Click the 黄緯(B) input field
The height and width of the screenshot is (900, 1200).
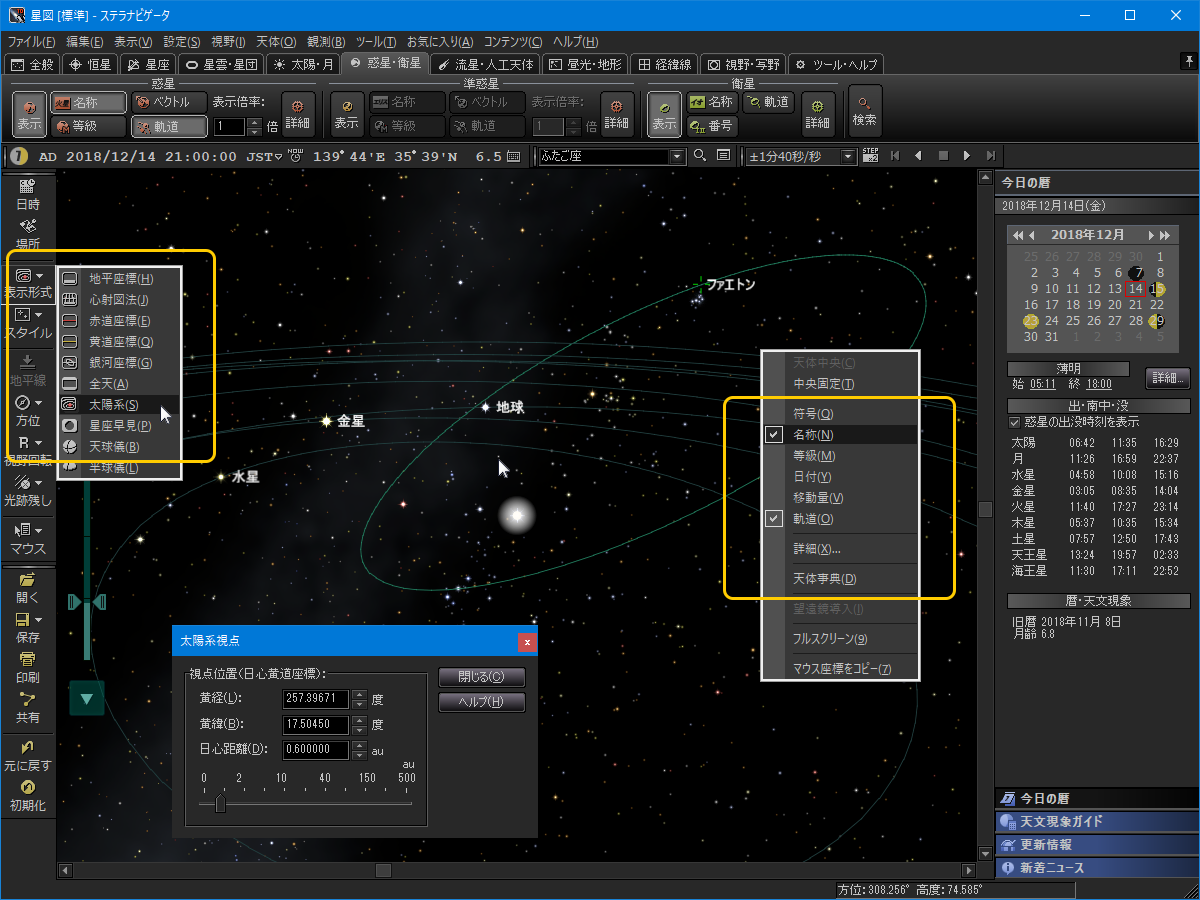(x=316, y=724)
